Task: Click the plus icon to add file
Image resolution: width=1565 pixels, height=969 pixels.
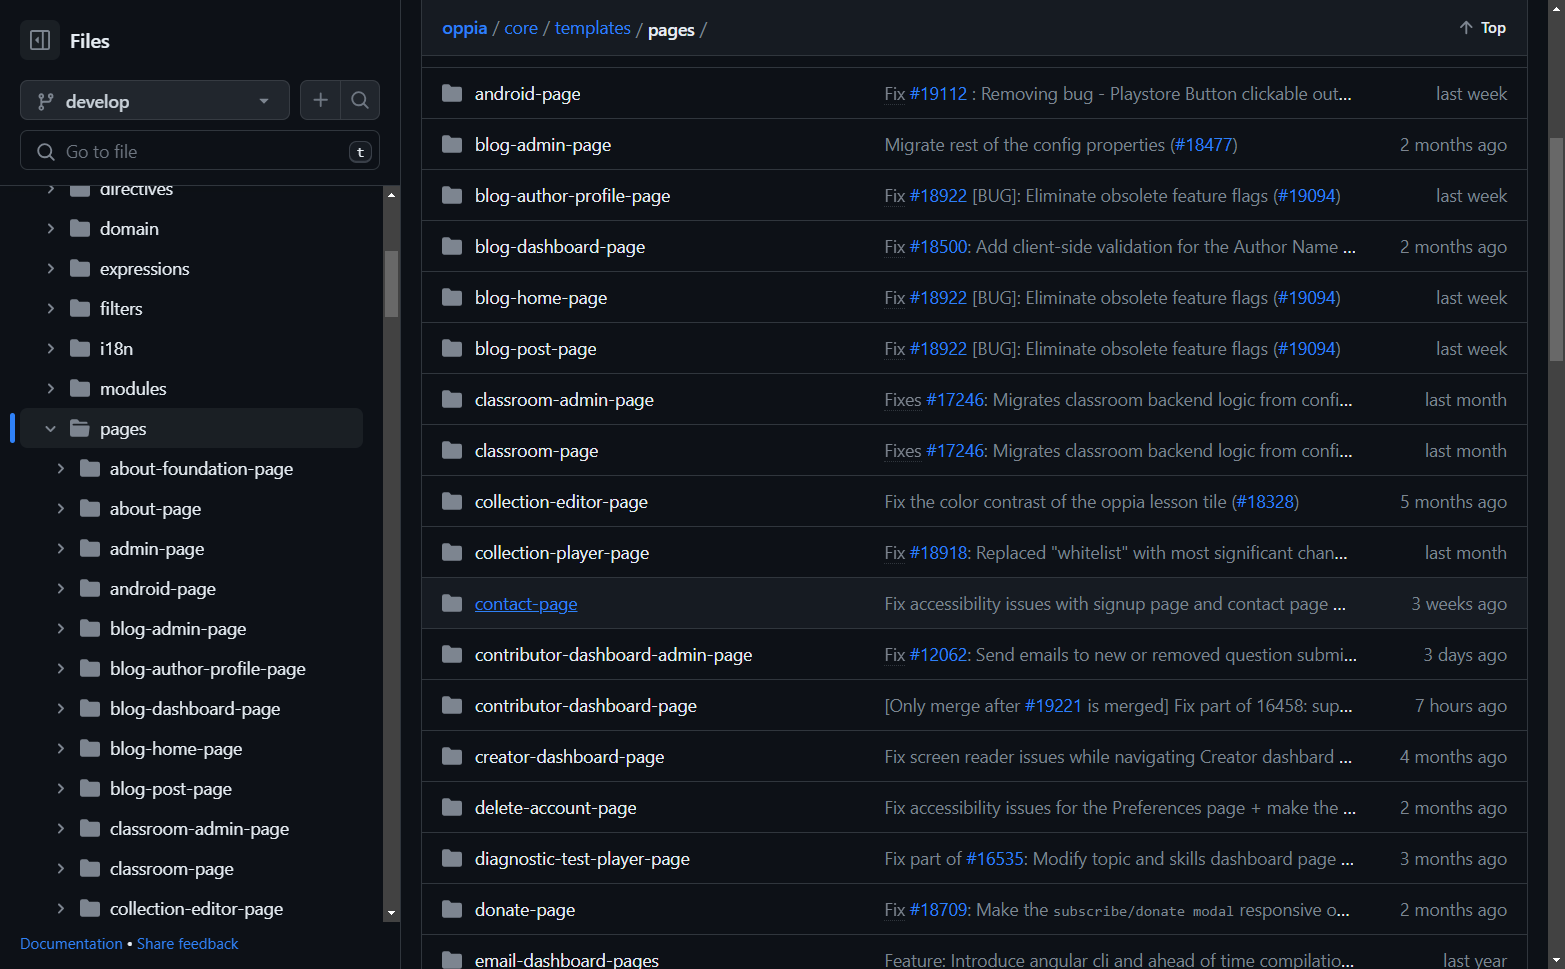Action: [320, 100]
